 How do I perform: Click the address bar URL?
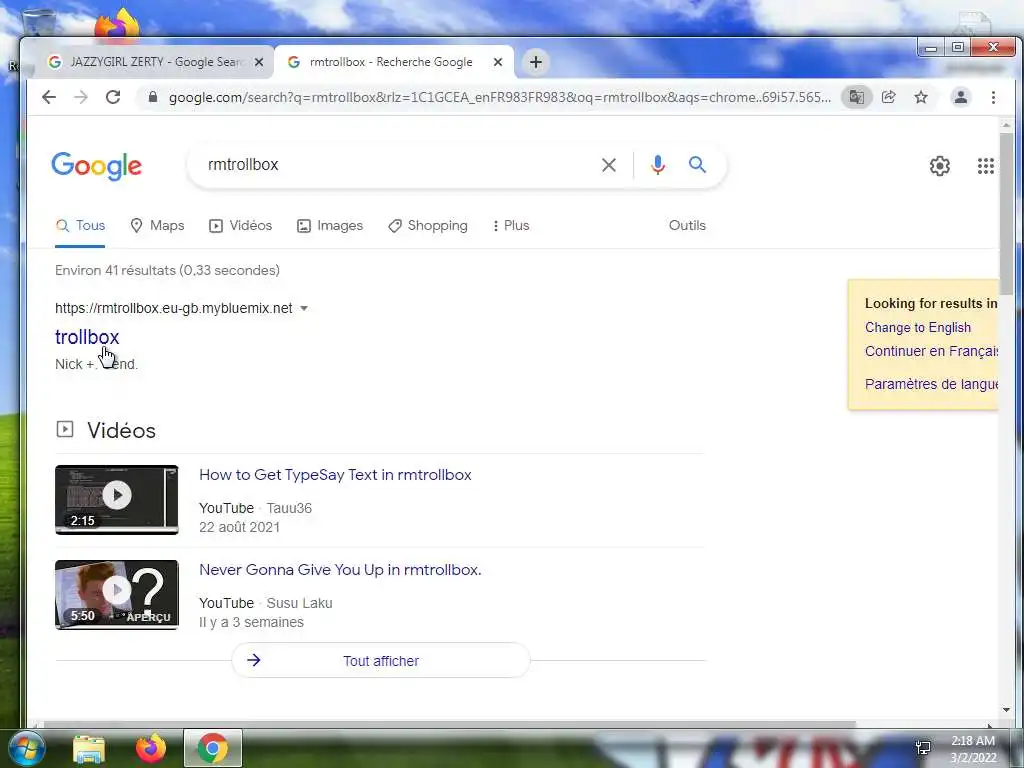(499, 97)
